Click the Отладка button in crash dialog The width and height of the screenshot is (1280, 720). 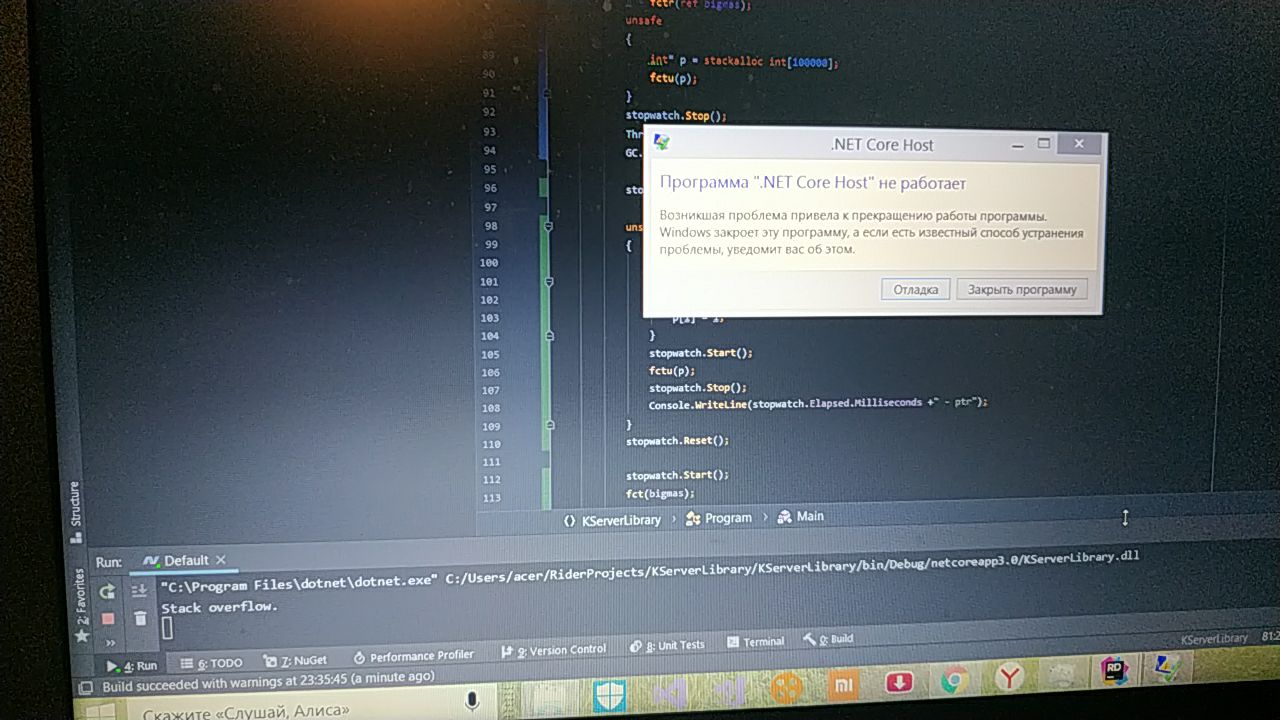(915, 289)
